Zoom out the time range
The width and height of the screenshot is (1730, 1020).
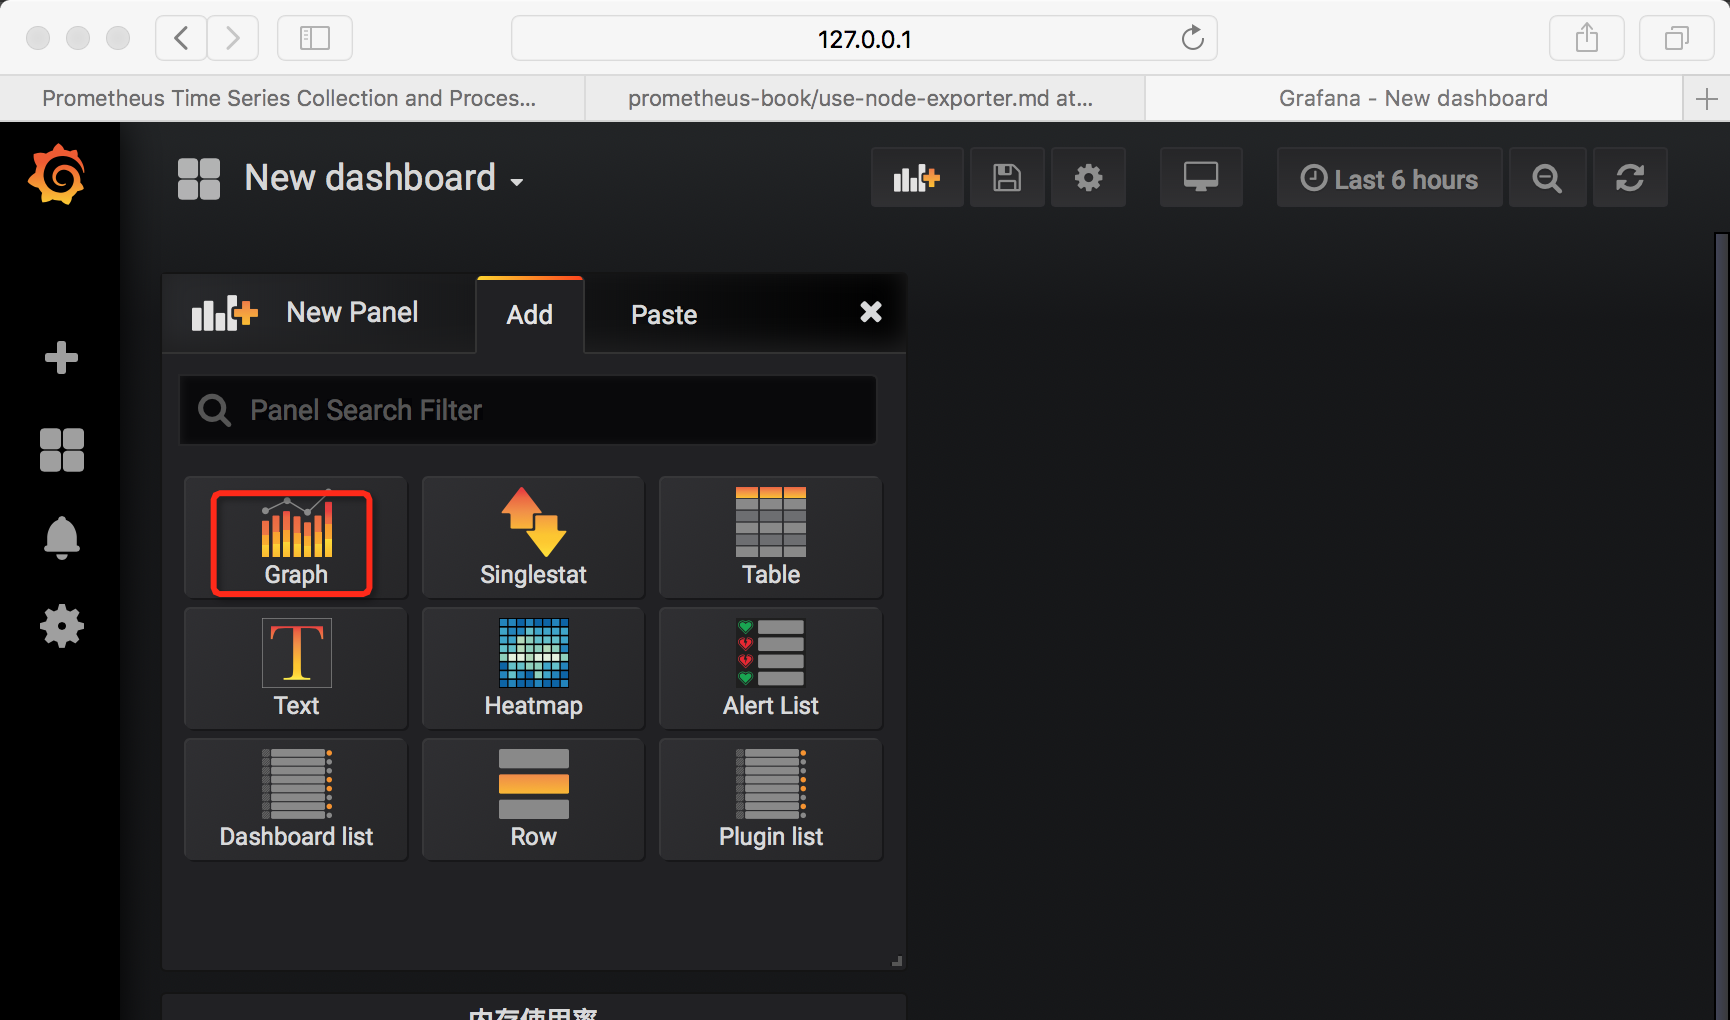pos(1546,178)
